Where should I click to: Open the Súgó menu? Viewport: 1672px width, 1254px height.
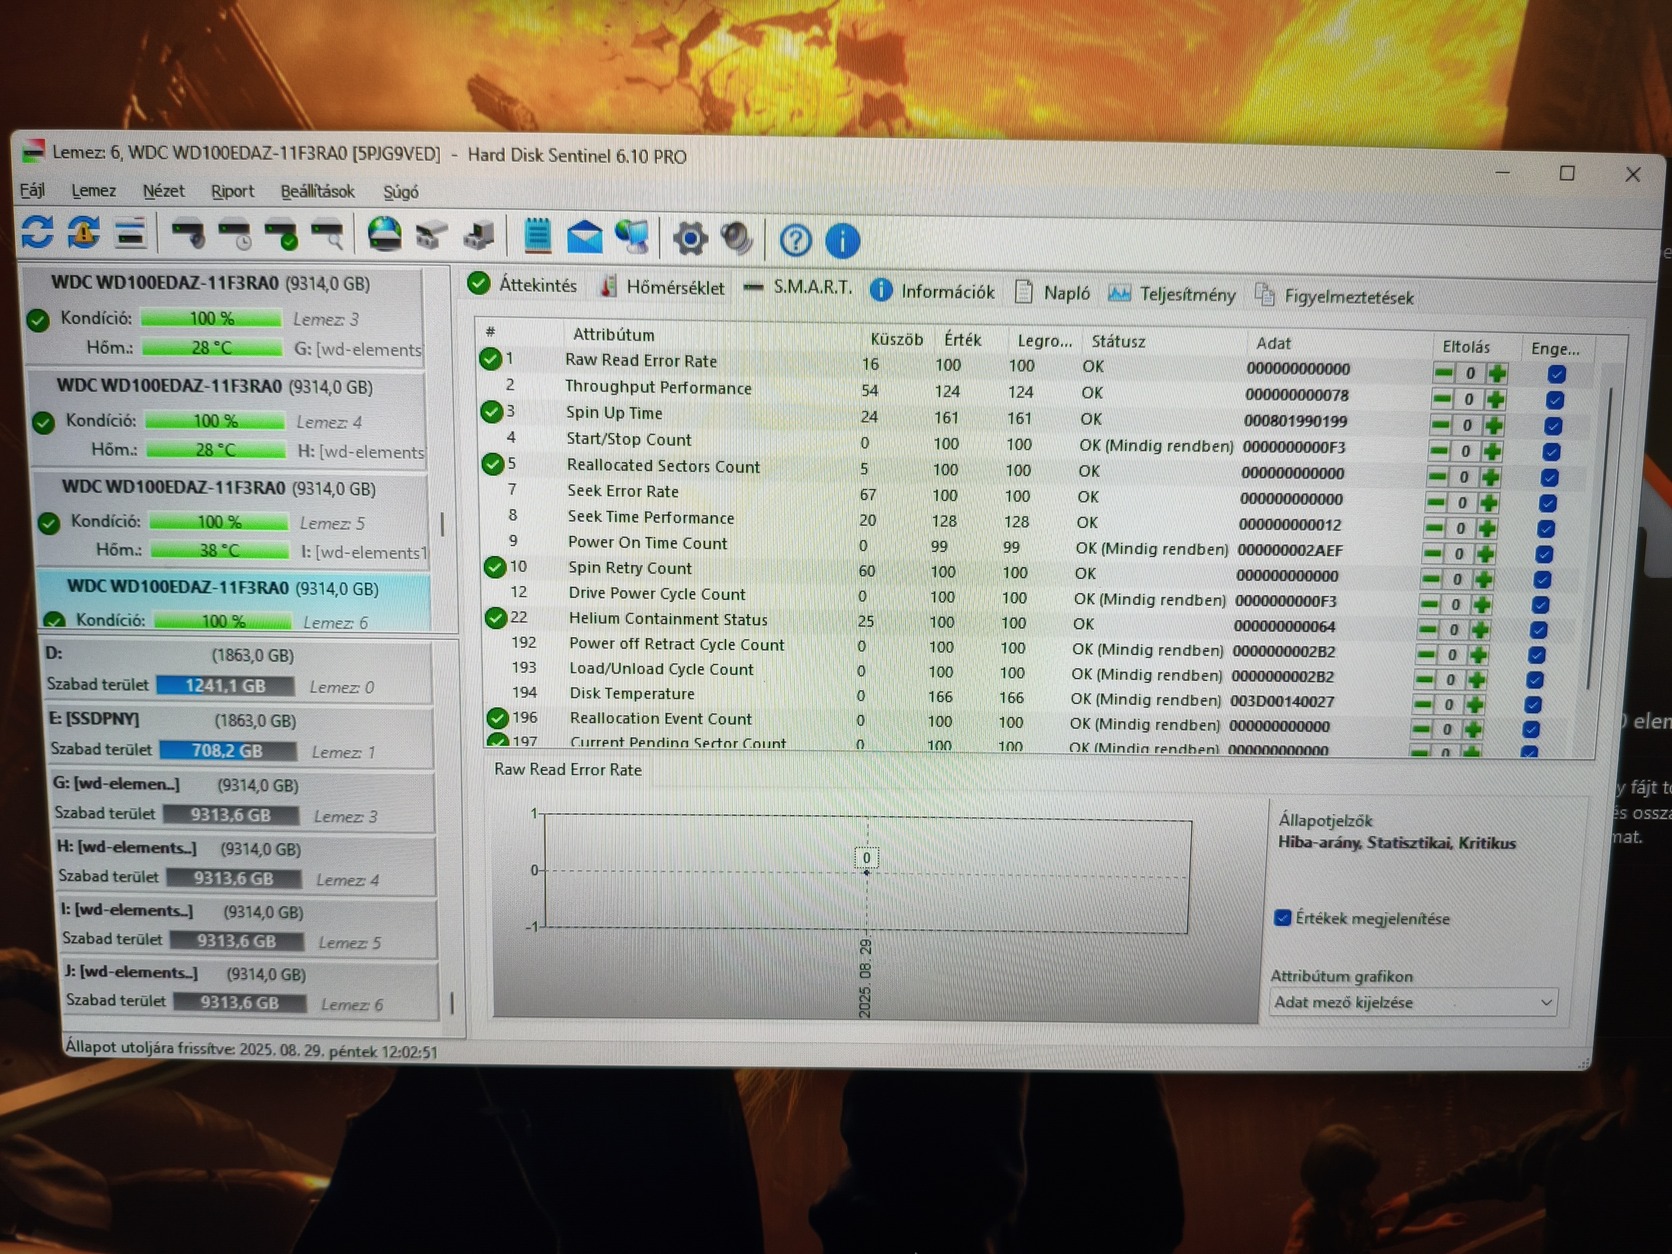(x=401, y=192)
